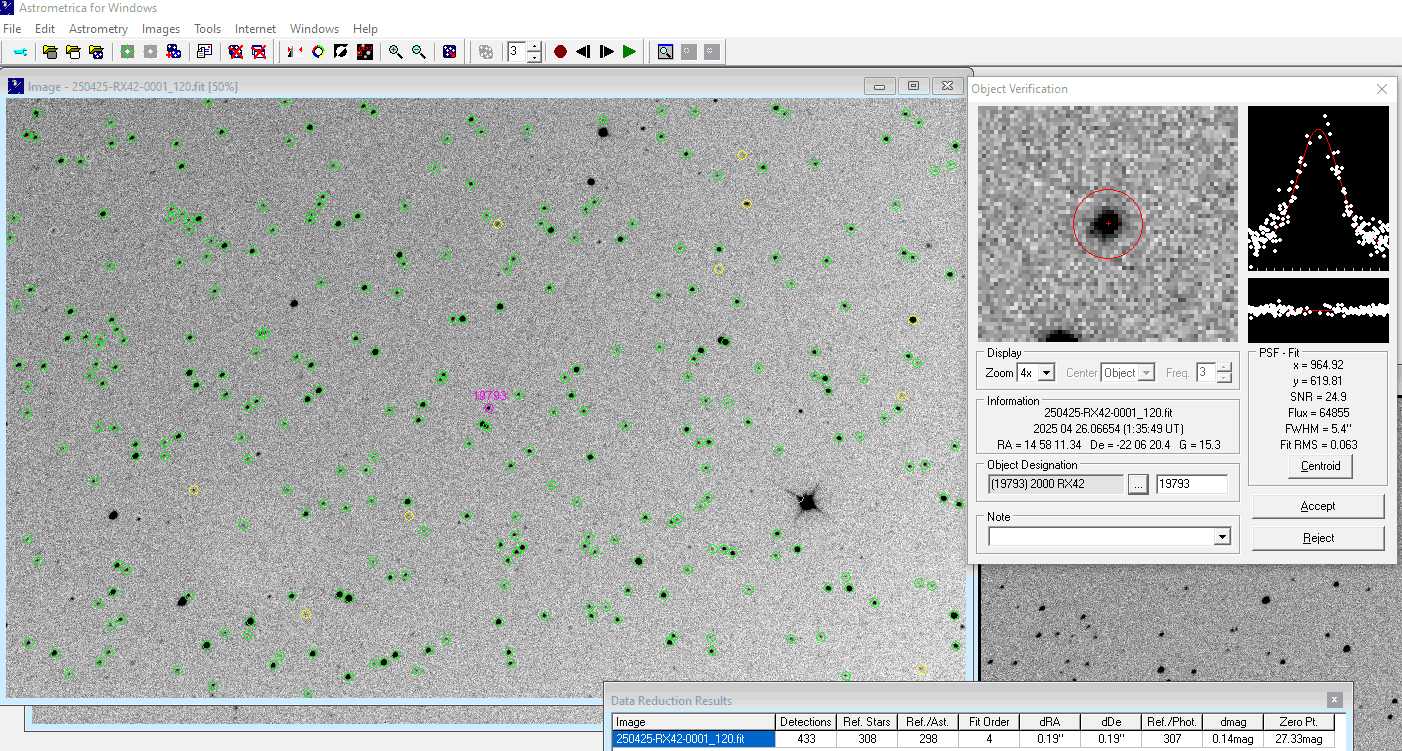Toggle the Invert Display icon
This screenshot has width=1402, height=751.
(341, 51)
